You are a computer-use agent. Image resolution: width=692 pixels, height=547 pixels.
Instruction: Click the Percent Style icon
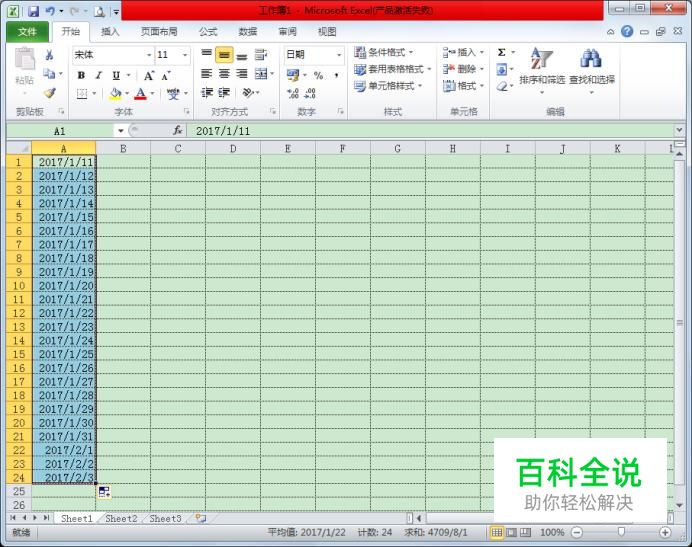click(x=318, y=75)
